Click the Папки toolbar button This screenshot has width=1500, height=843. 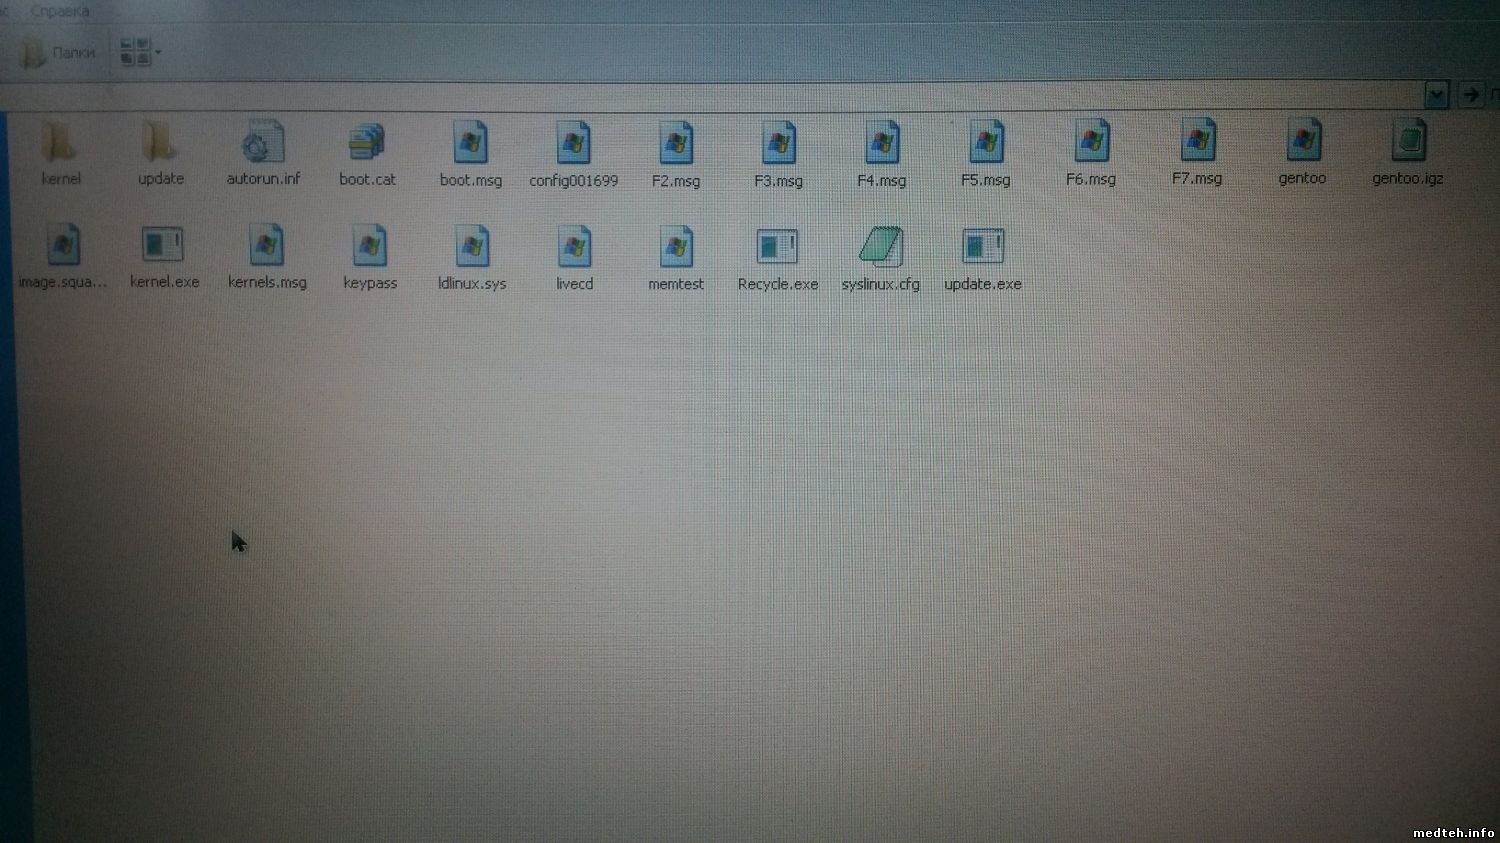point(58,53)
